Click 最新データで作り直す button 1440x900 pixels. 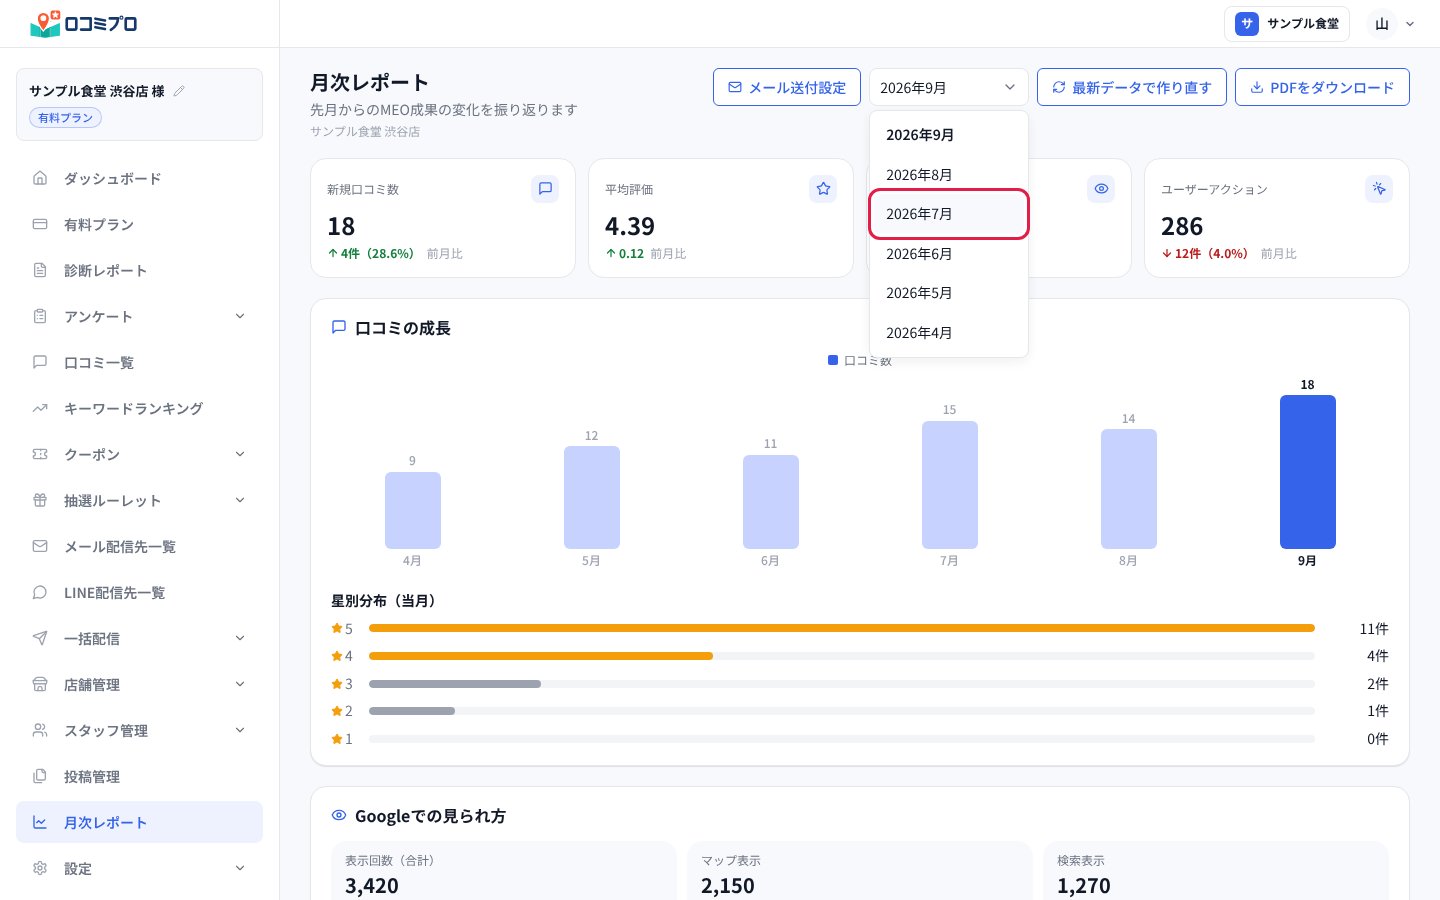(x=1131, y=87)
